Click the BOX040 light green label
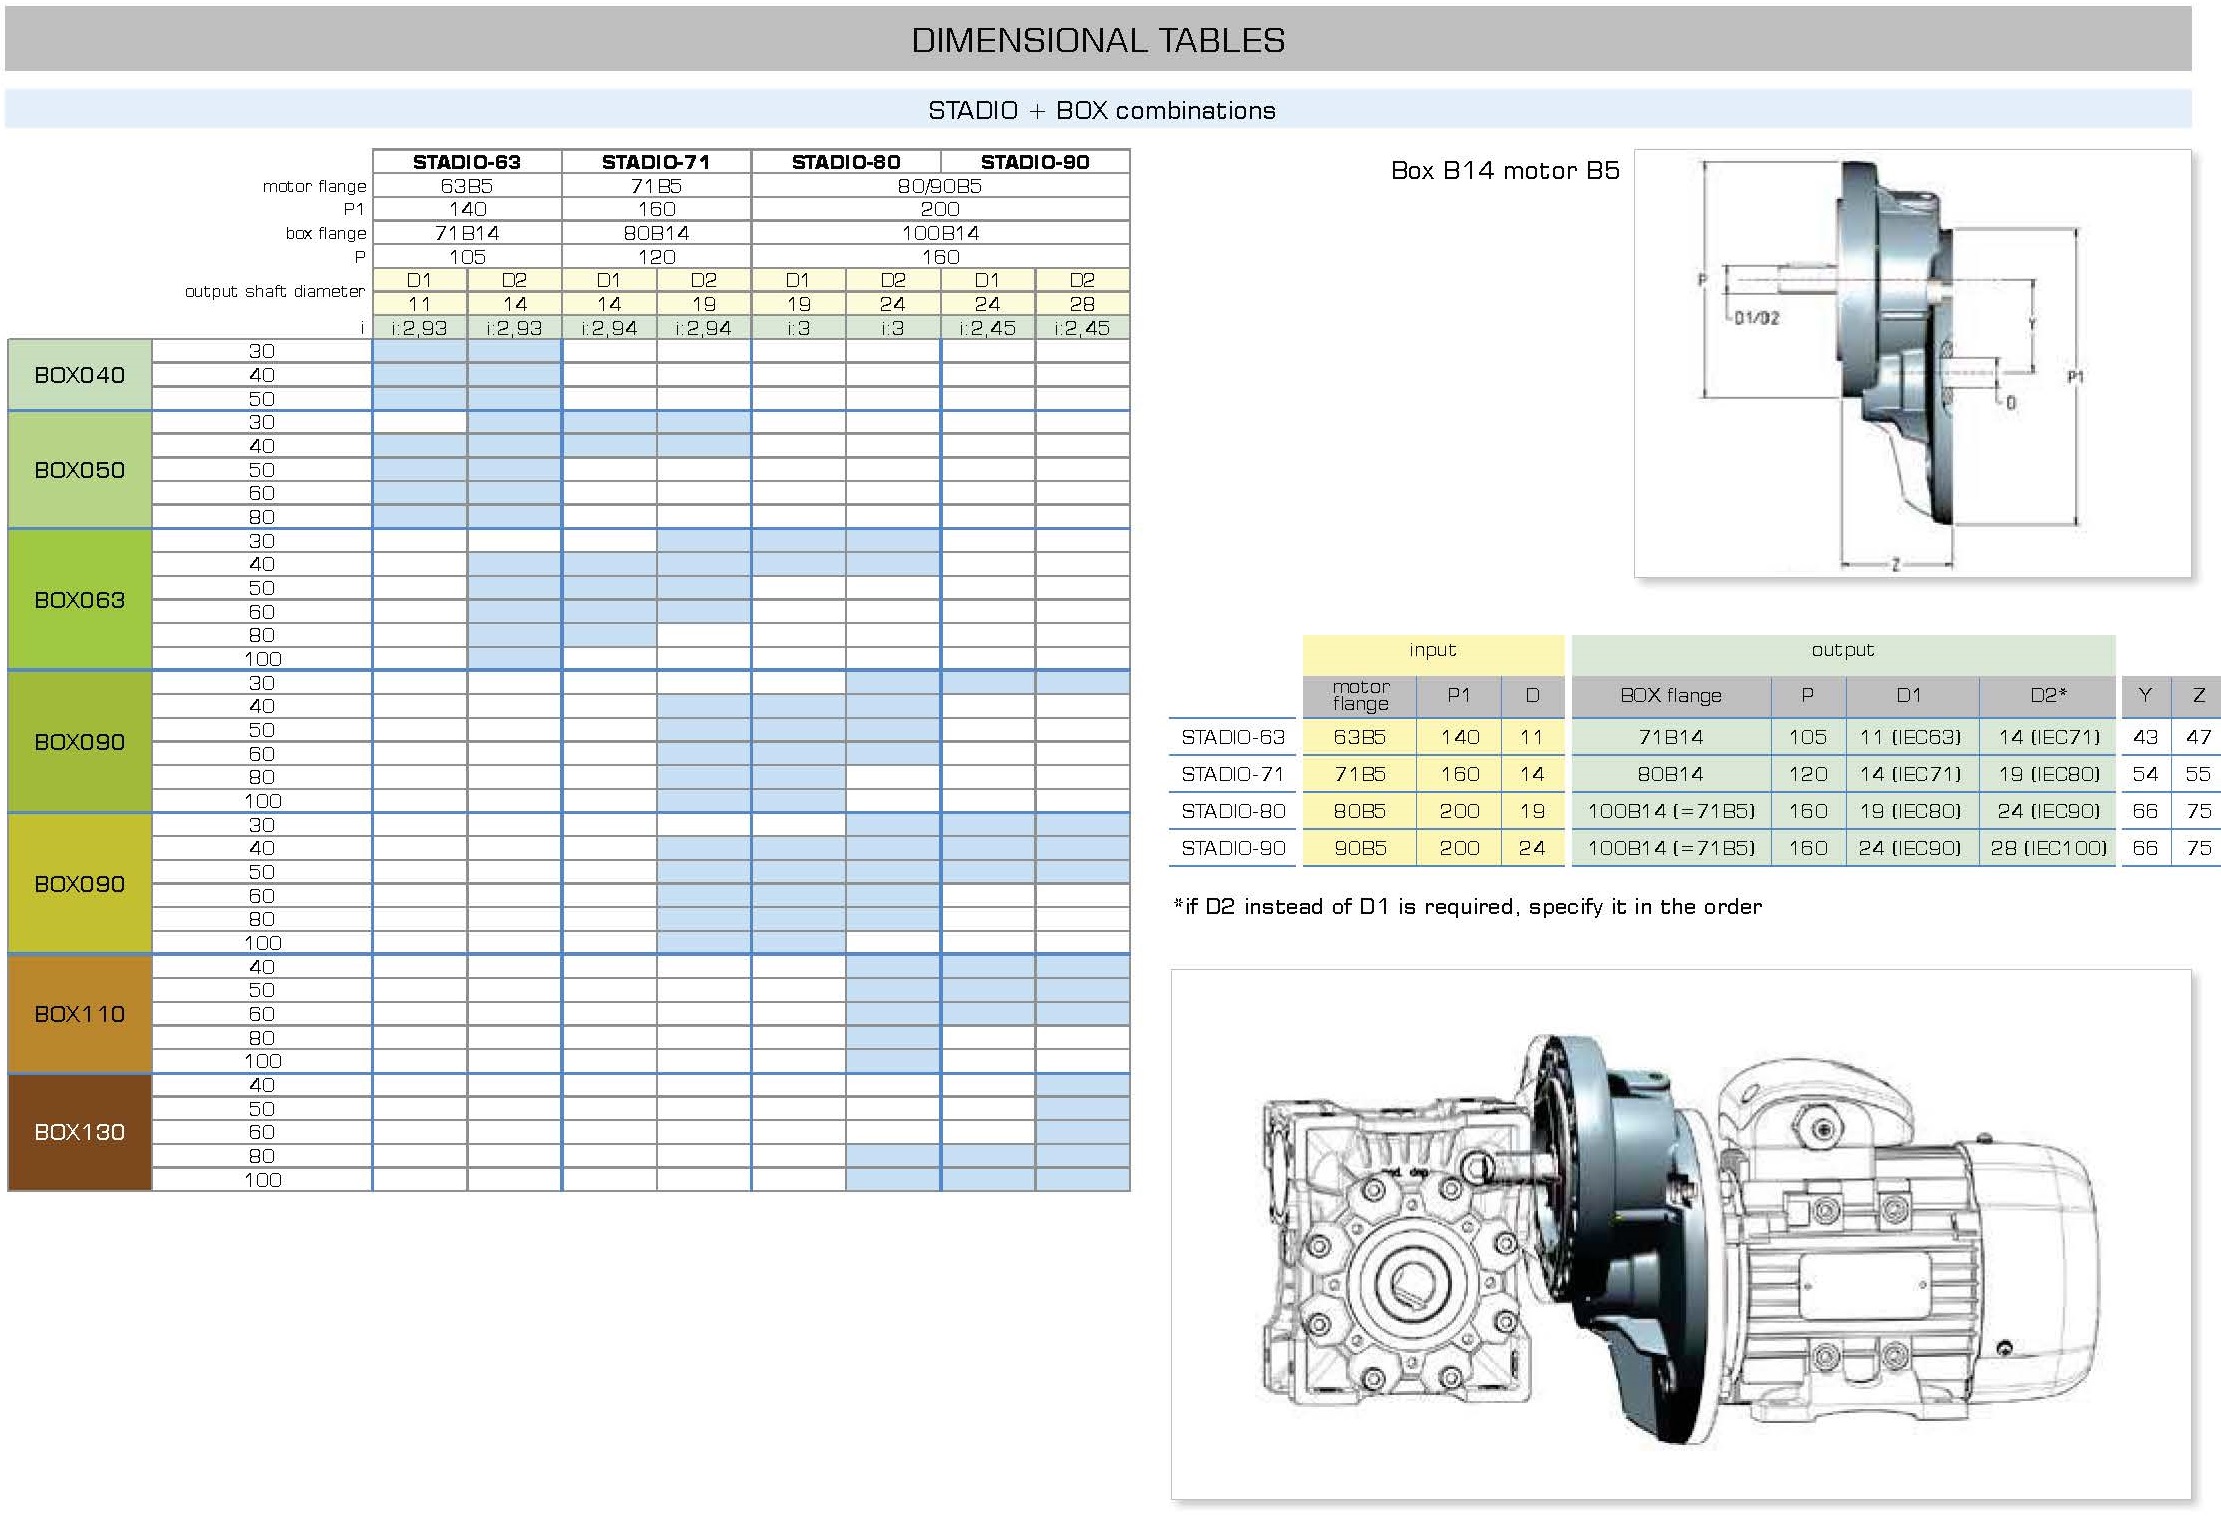The height and width of the screenshot is (1521, 2221). click(x=80, y=375)
